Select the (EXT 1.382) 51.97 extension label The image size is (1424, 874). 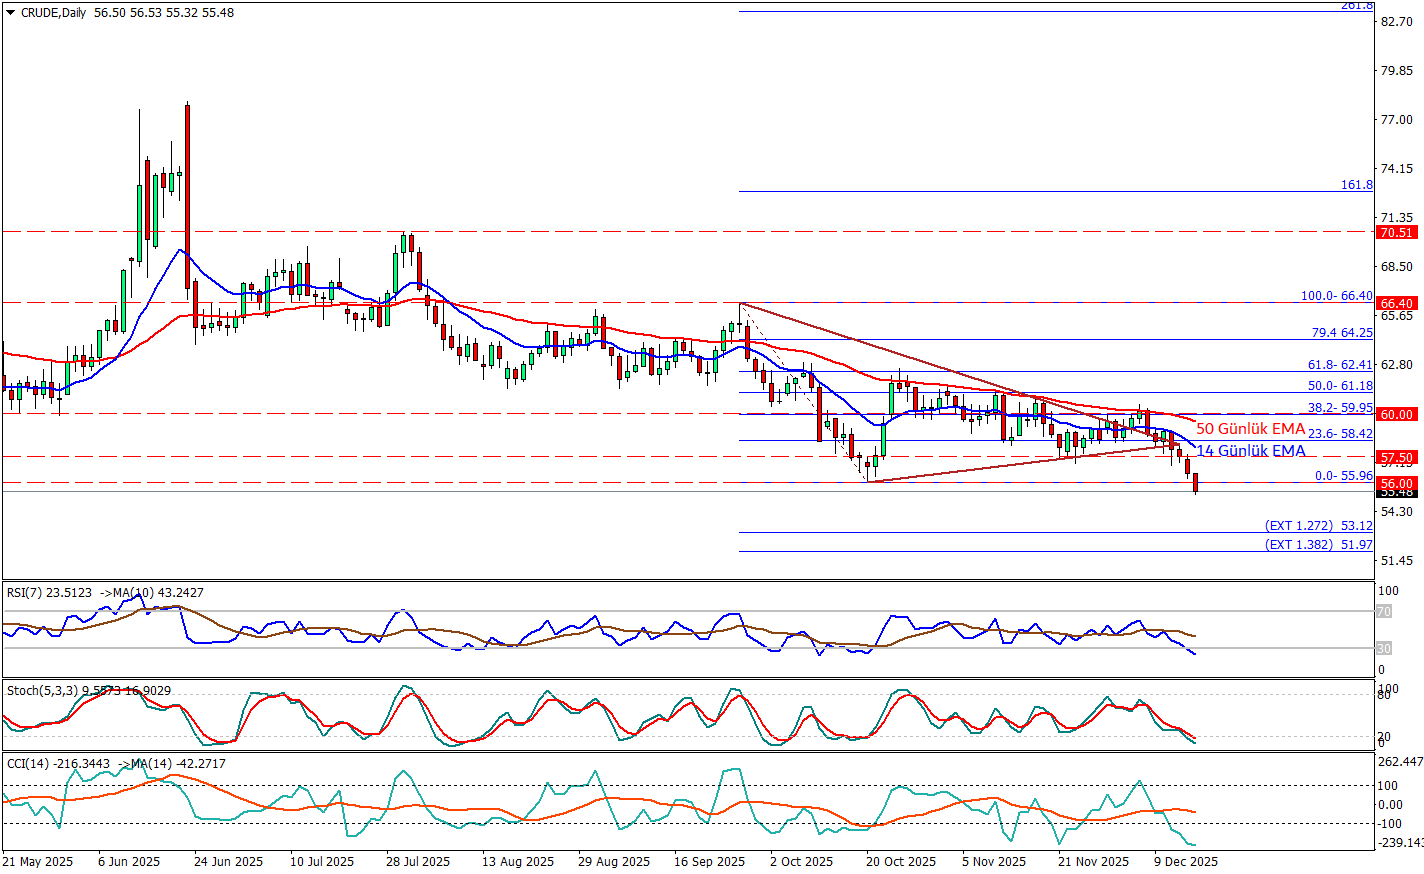pos(1318,545)
